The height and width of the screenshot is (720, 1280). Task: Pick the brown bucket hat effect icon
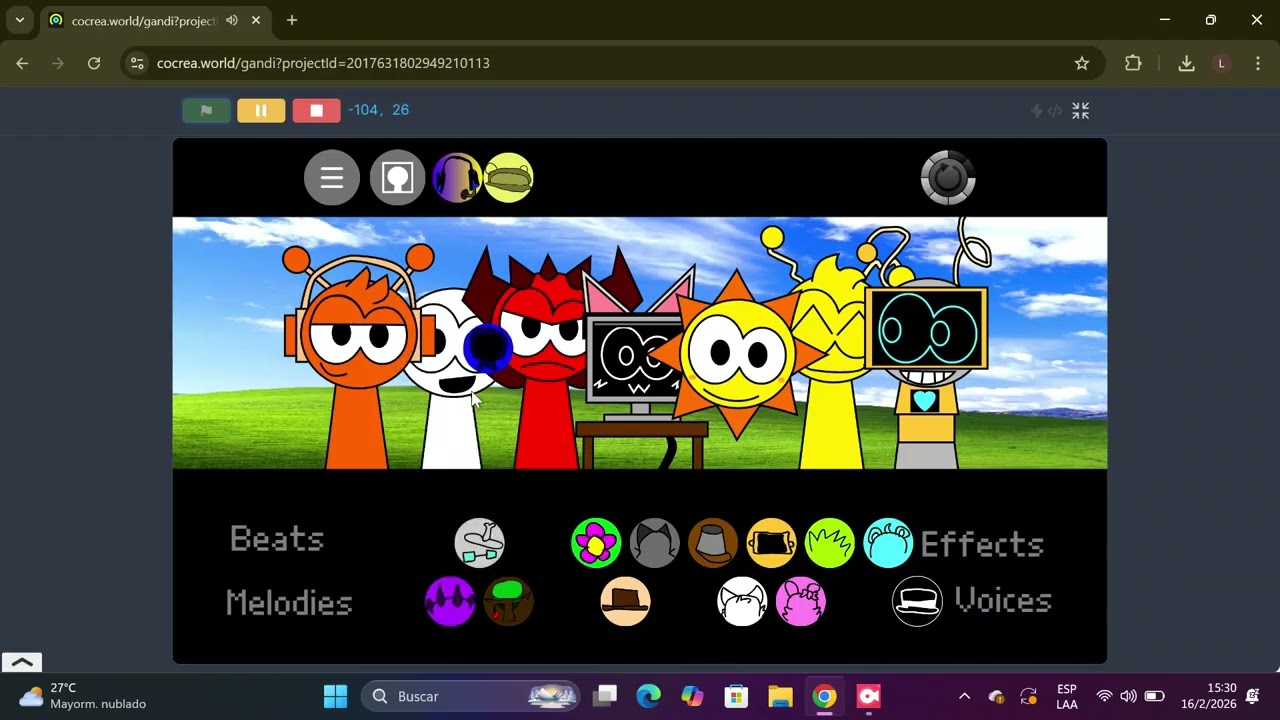coord(713,543)
